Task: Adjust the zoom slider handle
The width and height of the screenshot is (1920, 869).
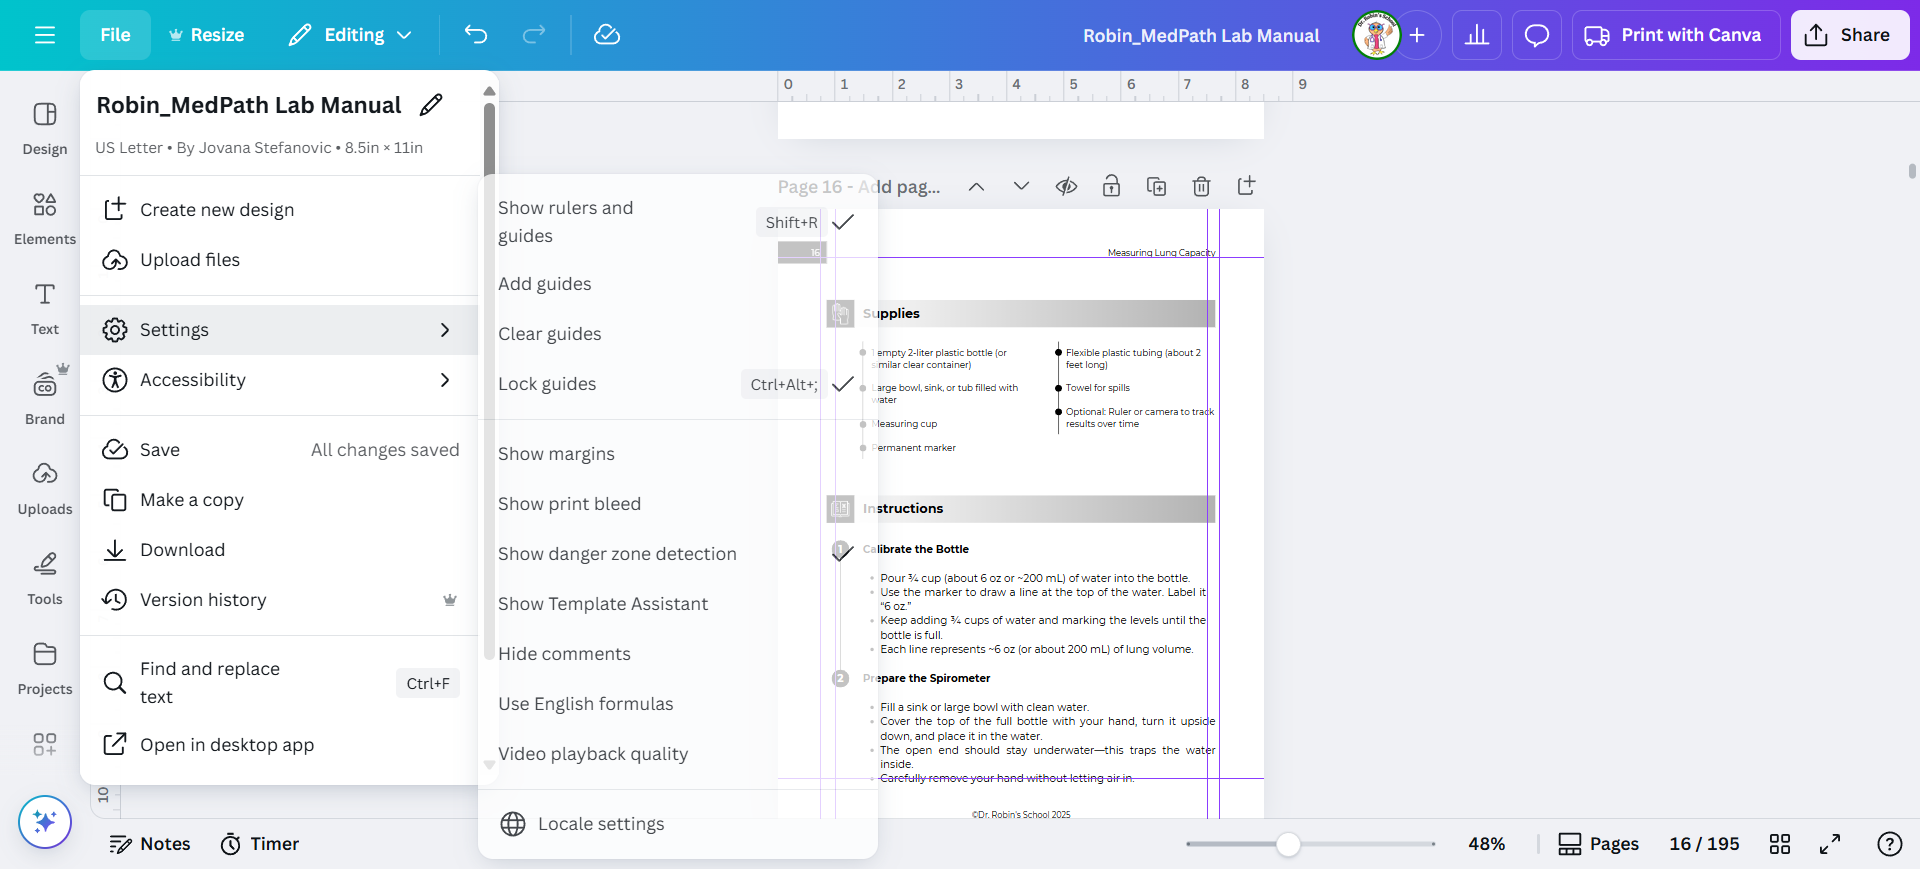Action: point(1288,844)
